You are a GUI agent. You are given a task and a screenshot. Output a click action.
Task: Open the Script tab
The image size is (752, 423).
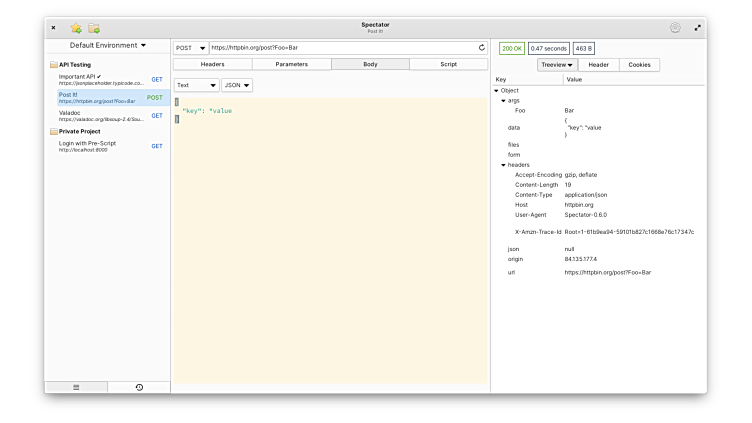coord(448,64)
